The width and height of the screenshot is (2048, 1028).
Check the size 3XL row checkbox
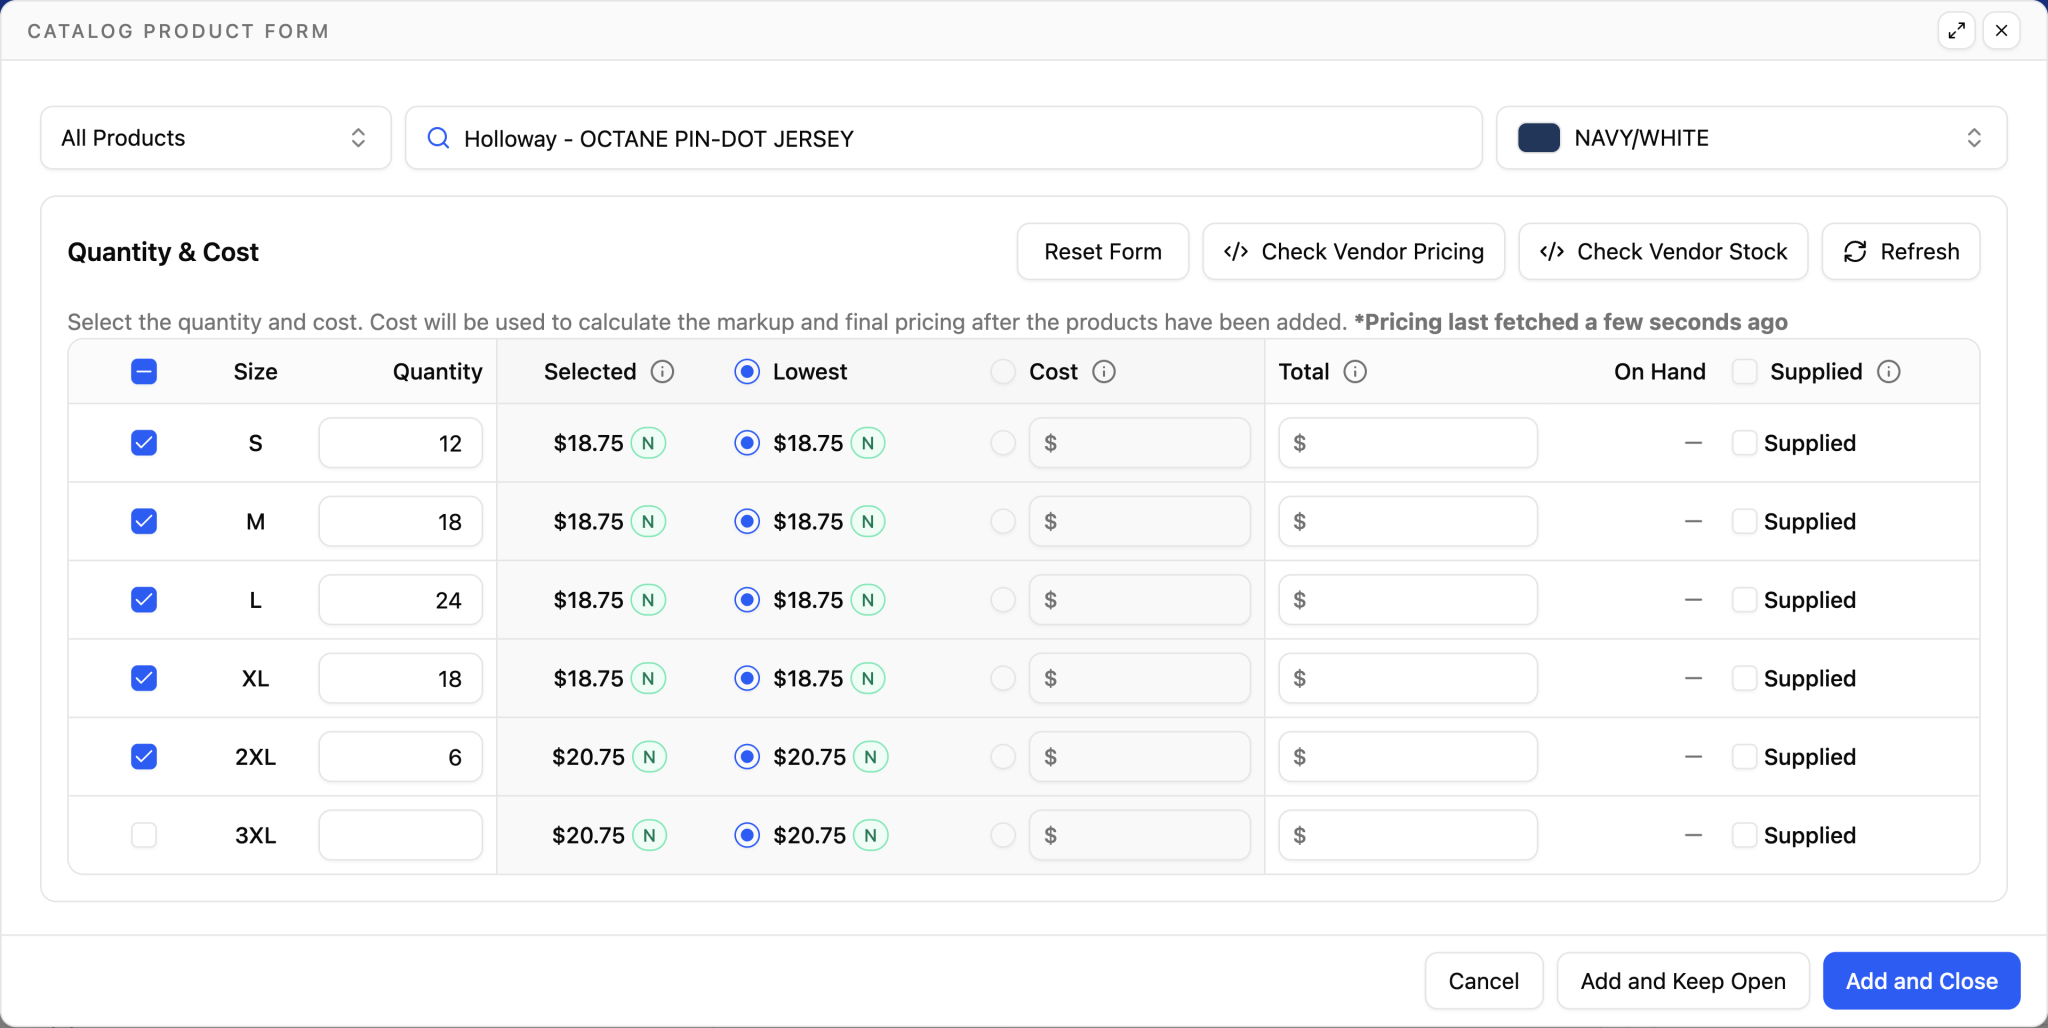144,835
